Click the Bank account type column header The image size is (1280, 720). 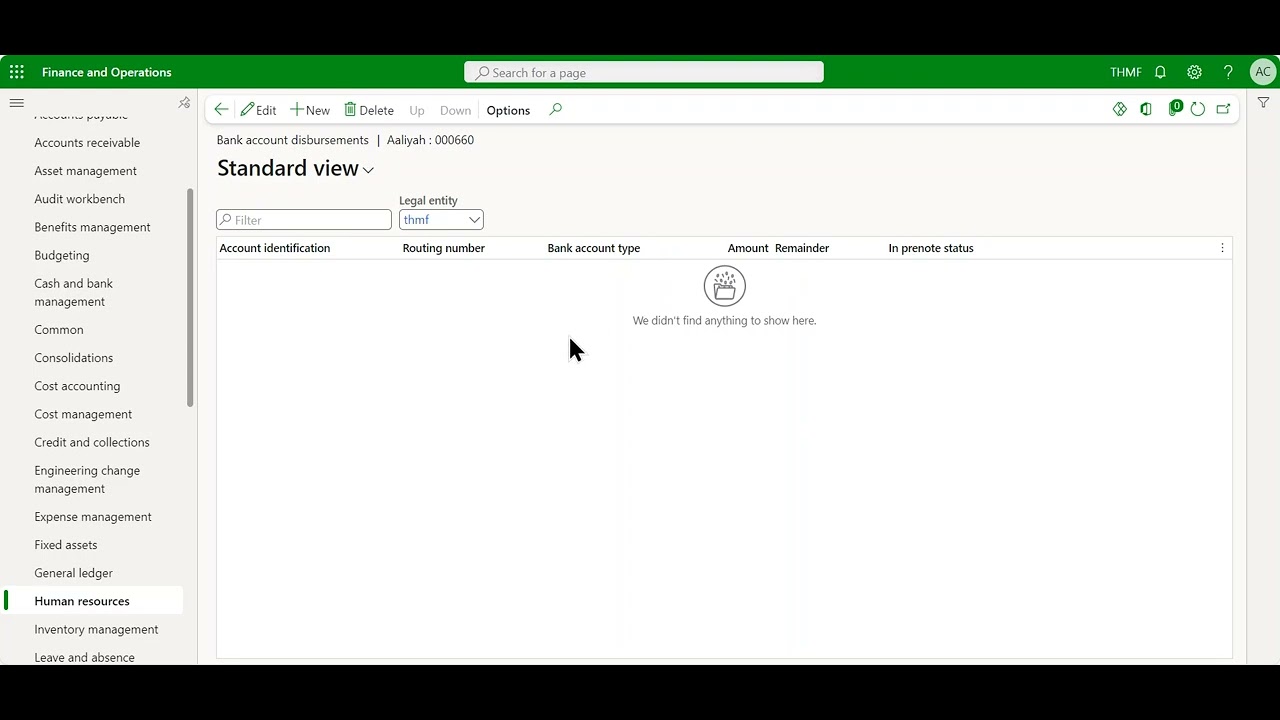coord(594,248)
